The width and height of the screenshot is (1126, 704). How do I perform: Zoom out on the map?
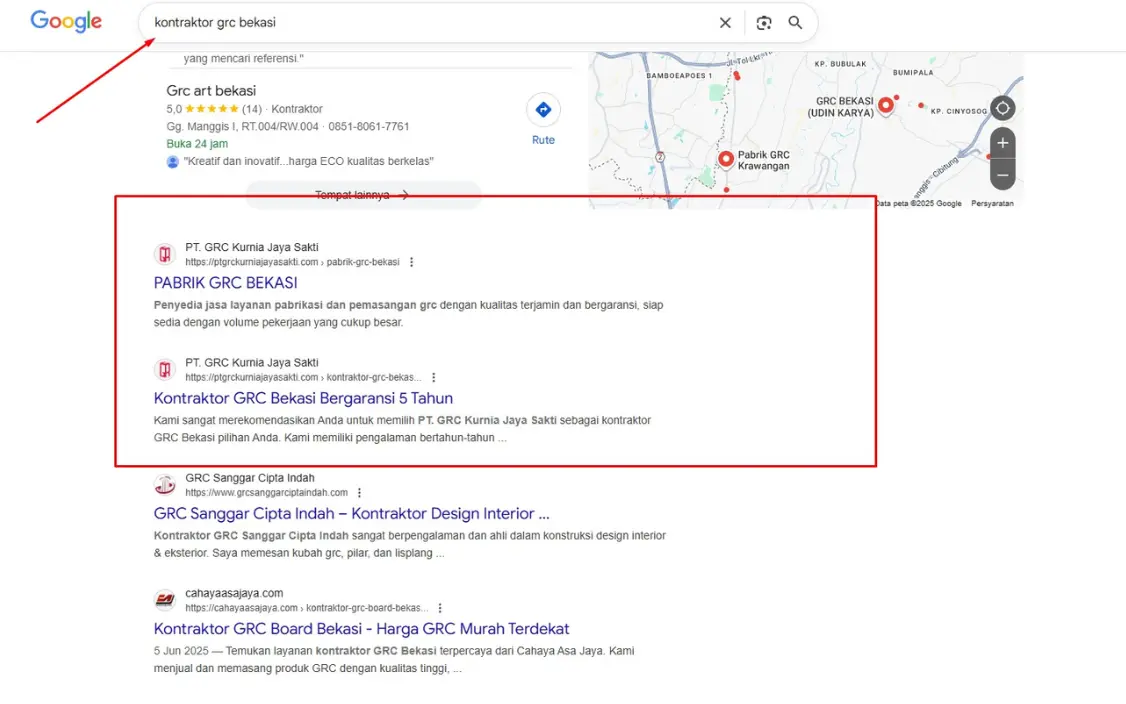point(1002,175)
